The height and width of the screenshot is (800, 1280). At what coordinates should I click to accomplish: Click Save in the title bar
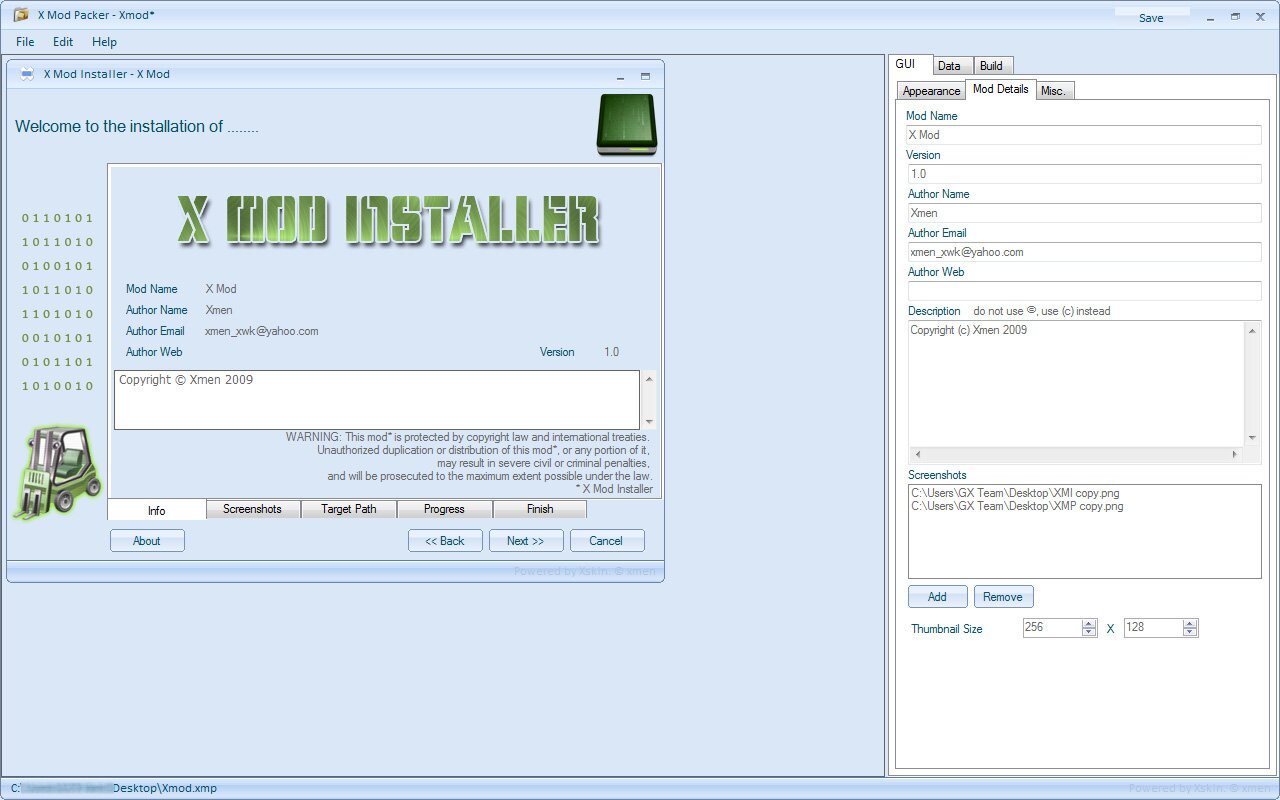click(x=1151, y=18)
